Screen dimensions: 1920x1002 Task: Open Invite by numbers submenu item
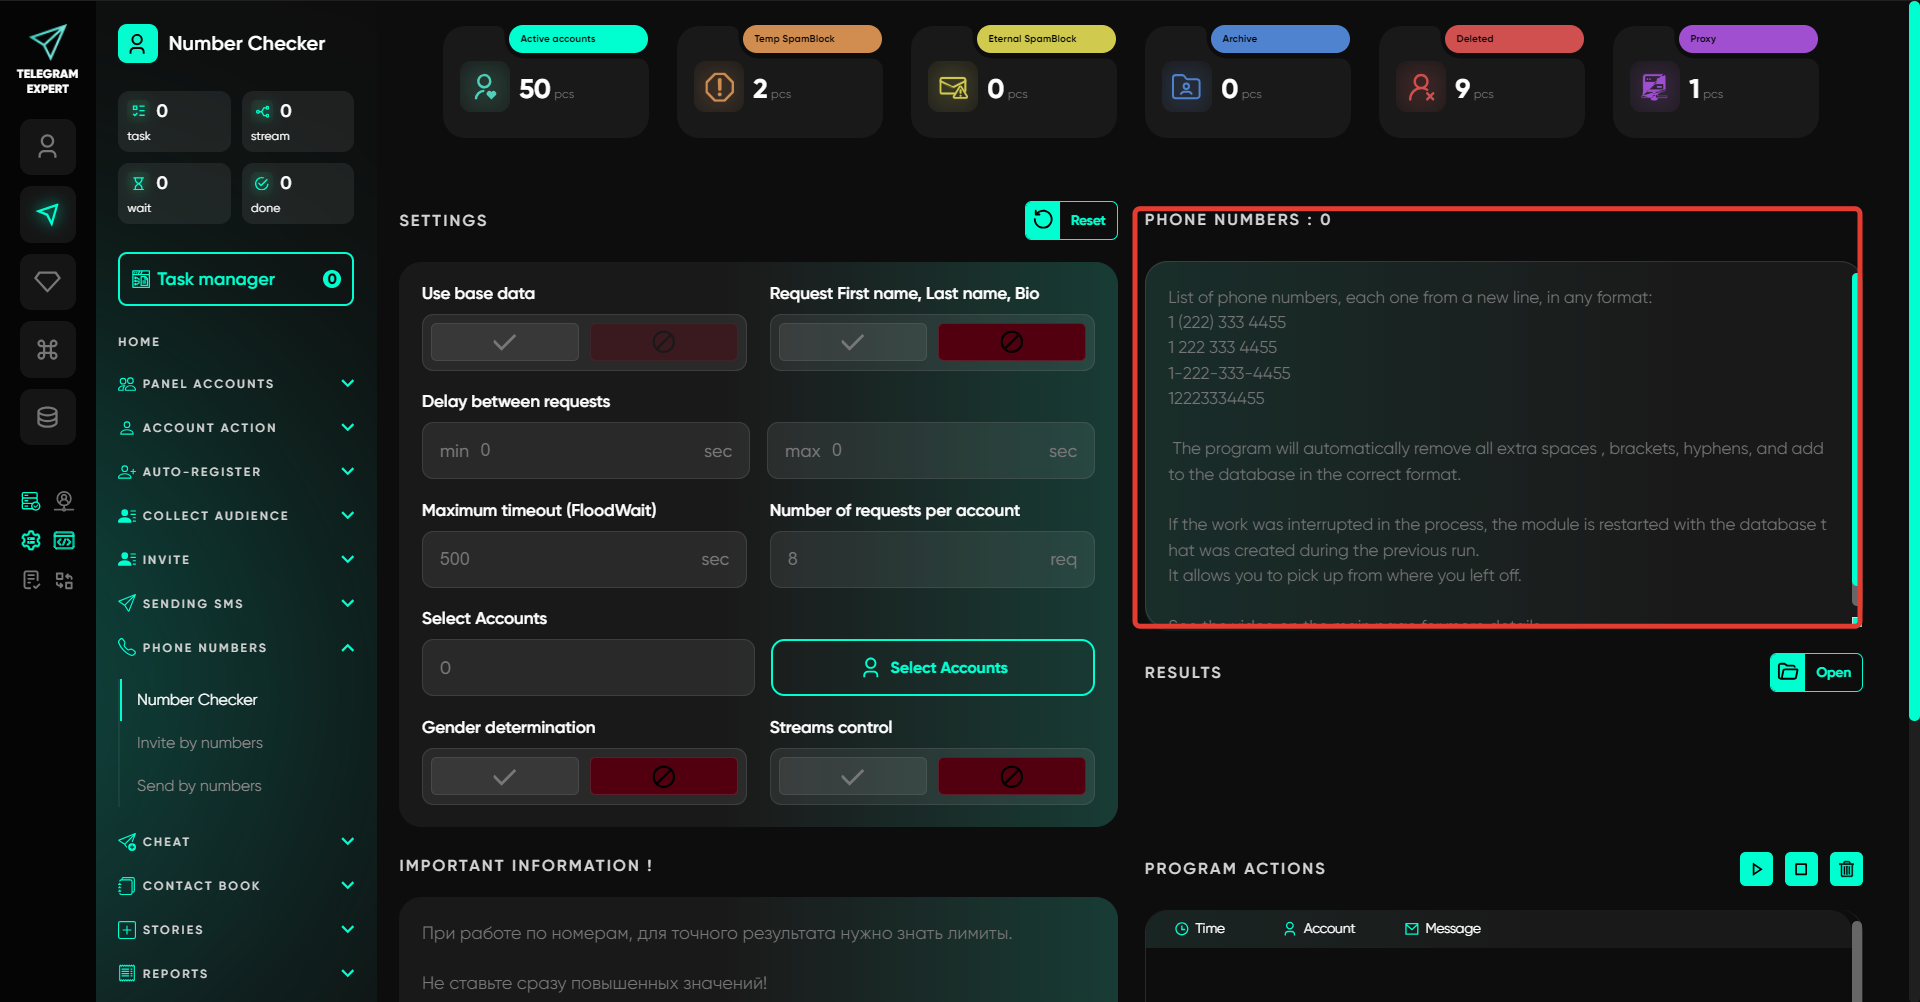(200, 743)
